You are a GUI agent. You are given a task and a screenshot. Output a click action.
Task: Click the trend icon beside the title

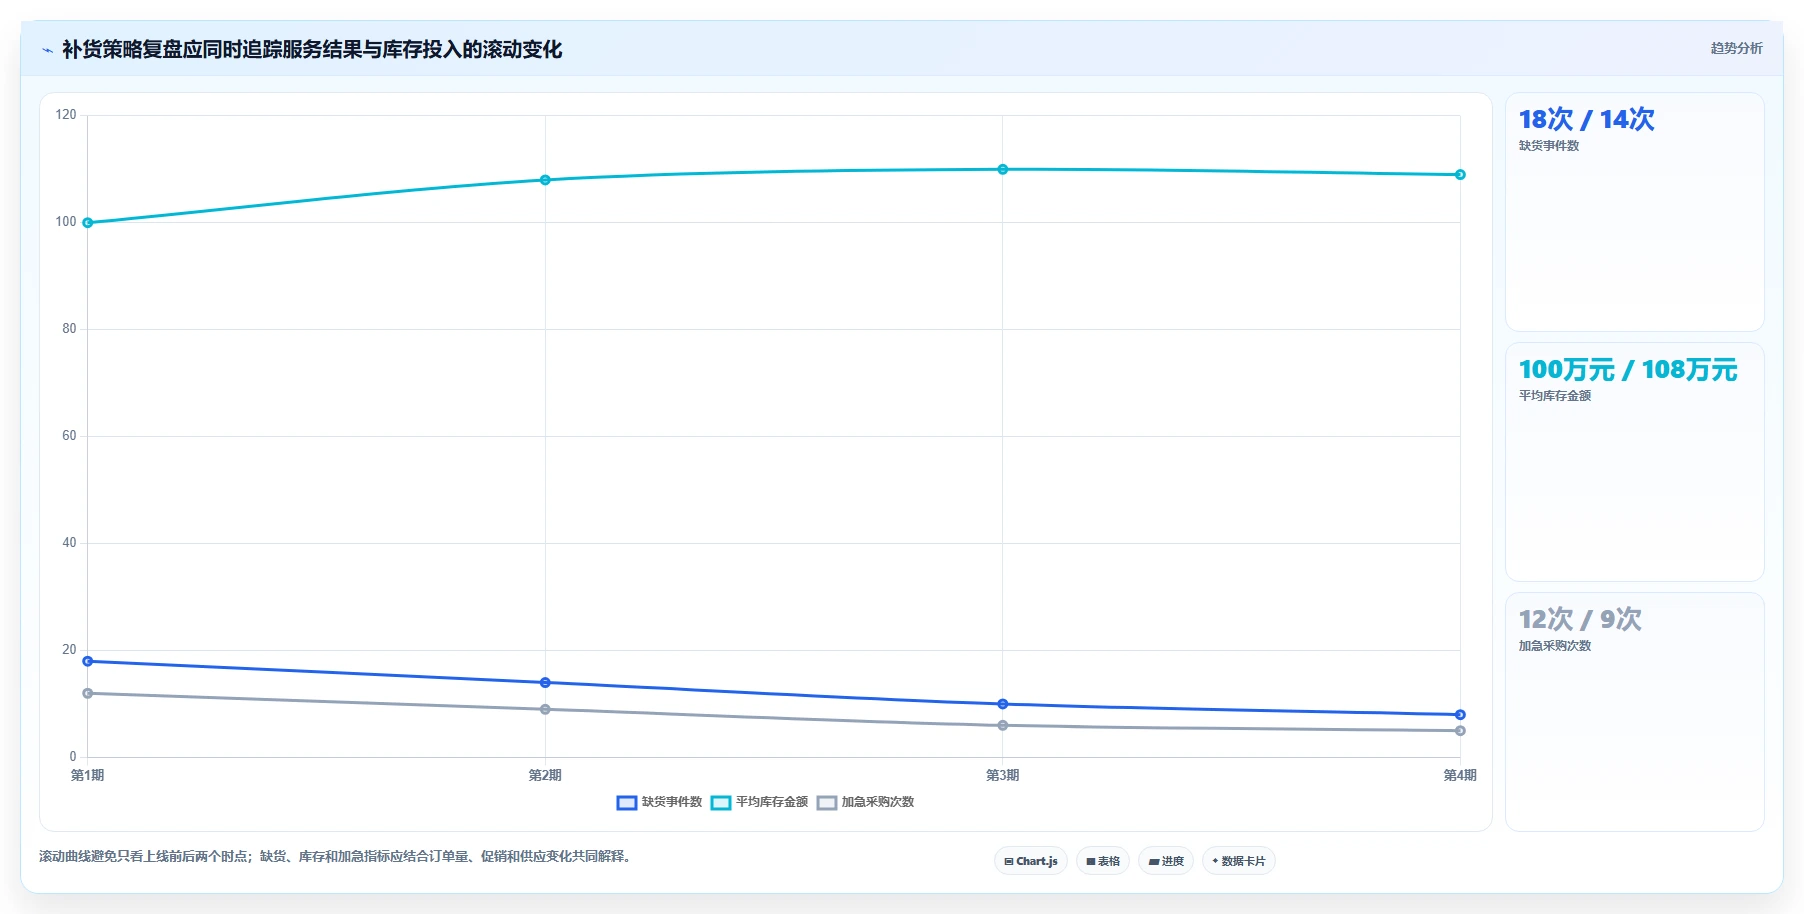pos(47,50)
